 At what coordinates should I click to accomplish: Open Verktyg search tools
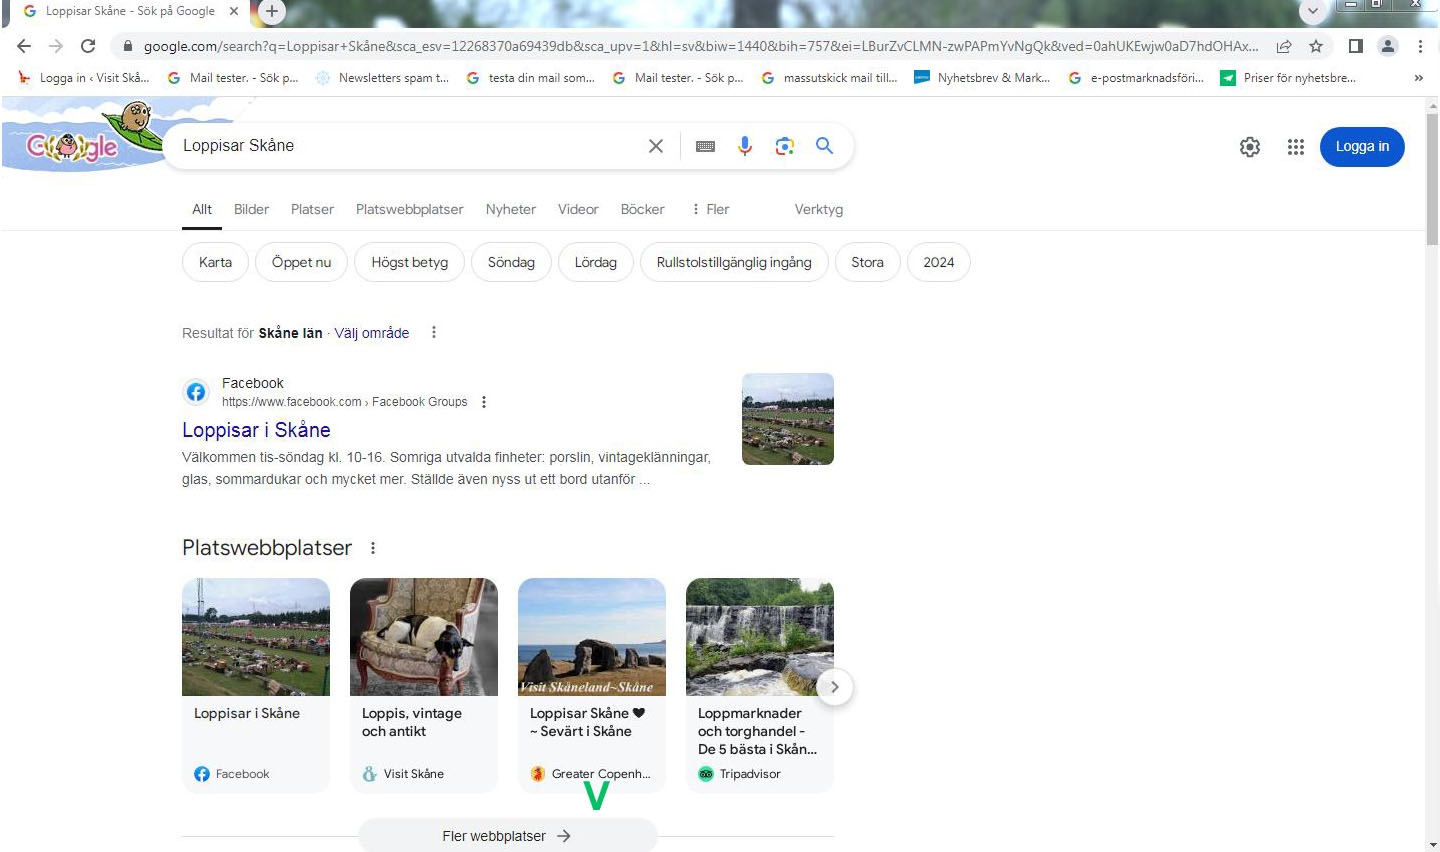coord(819,210)
